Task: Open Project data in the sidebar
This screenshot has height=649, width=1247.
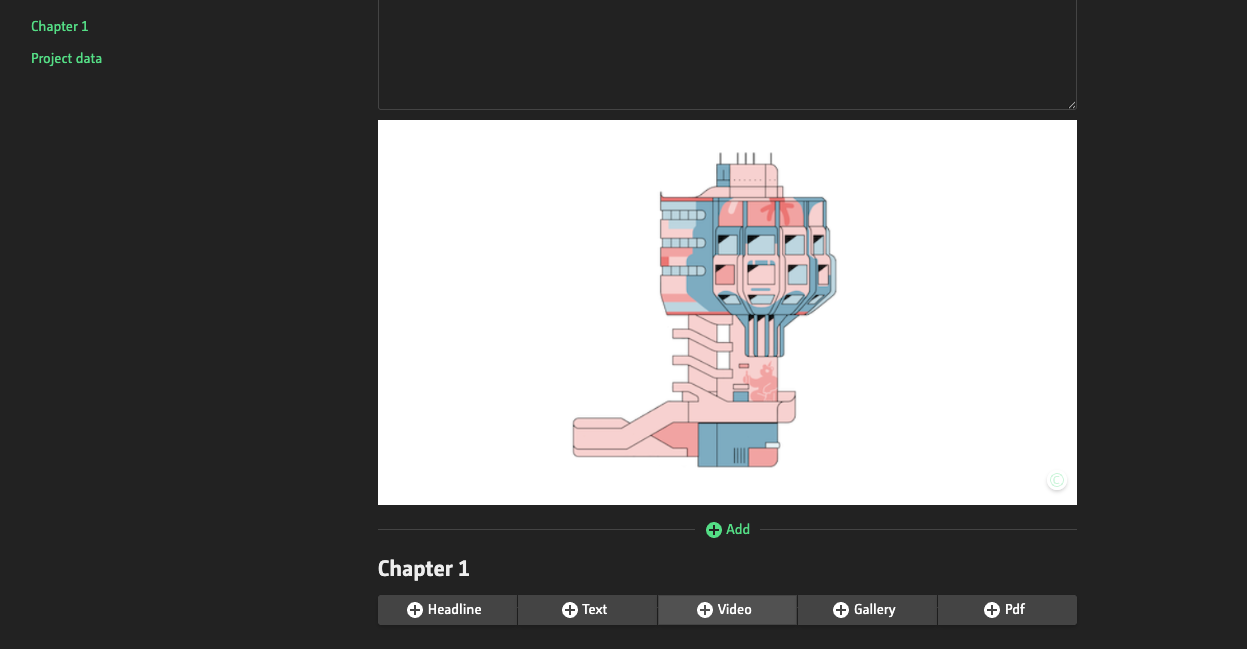Action: 66,58
